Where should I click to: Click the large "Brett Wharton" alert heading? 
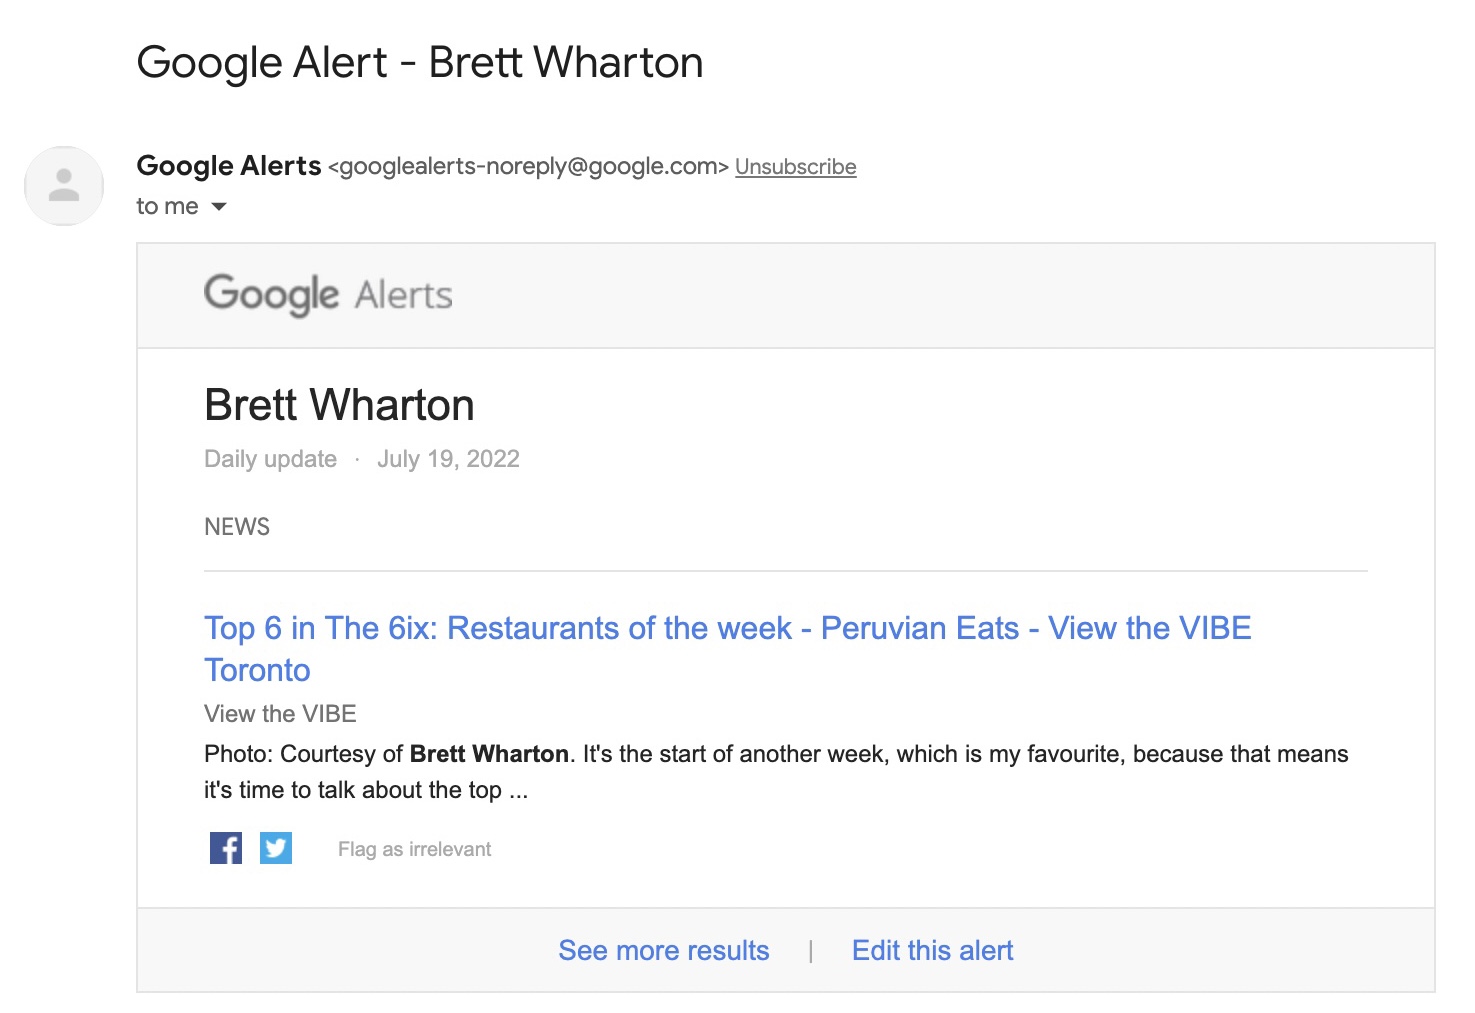(339, 405)
